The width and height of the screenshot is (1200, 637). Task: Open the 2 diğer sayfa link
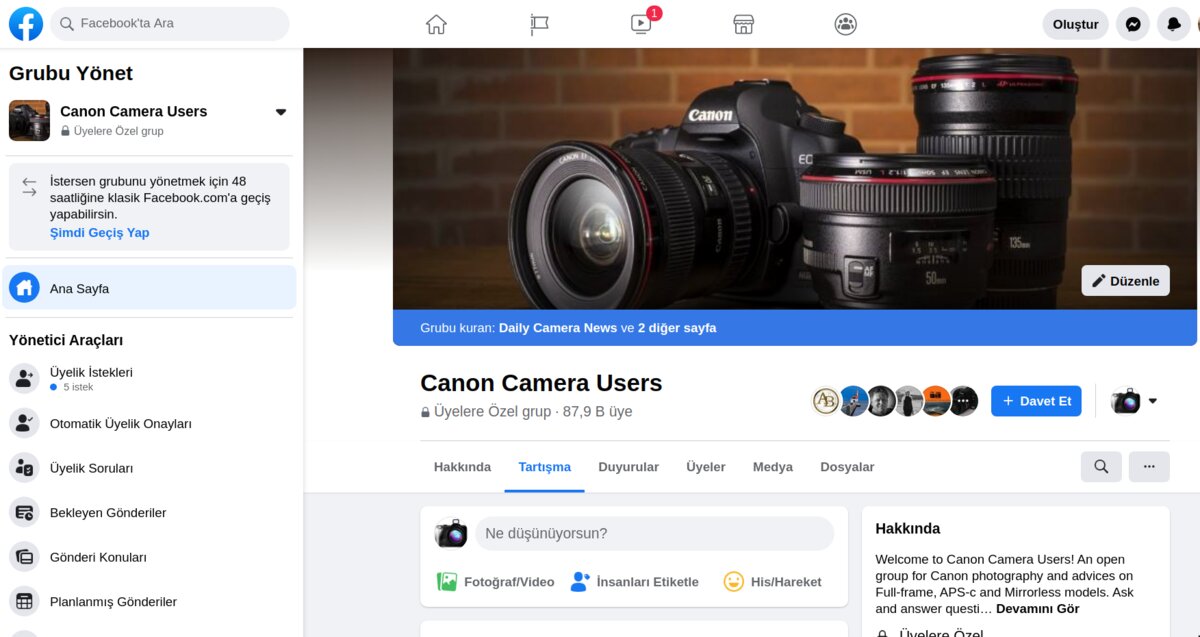[x=677, y=327]
